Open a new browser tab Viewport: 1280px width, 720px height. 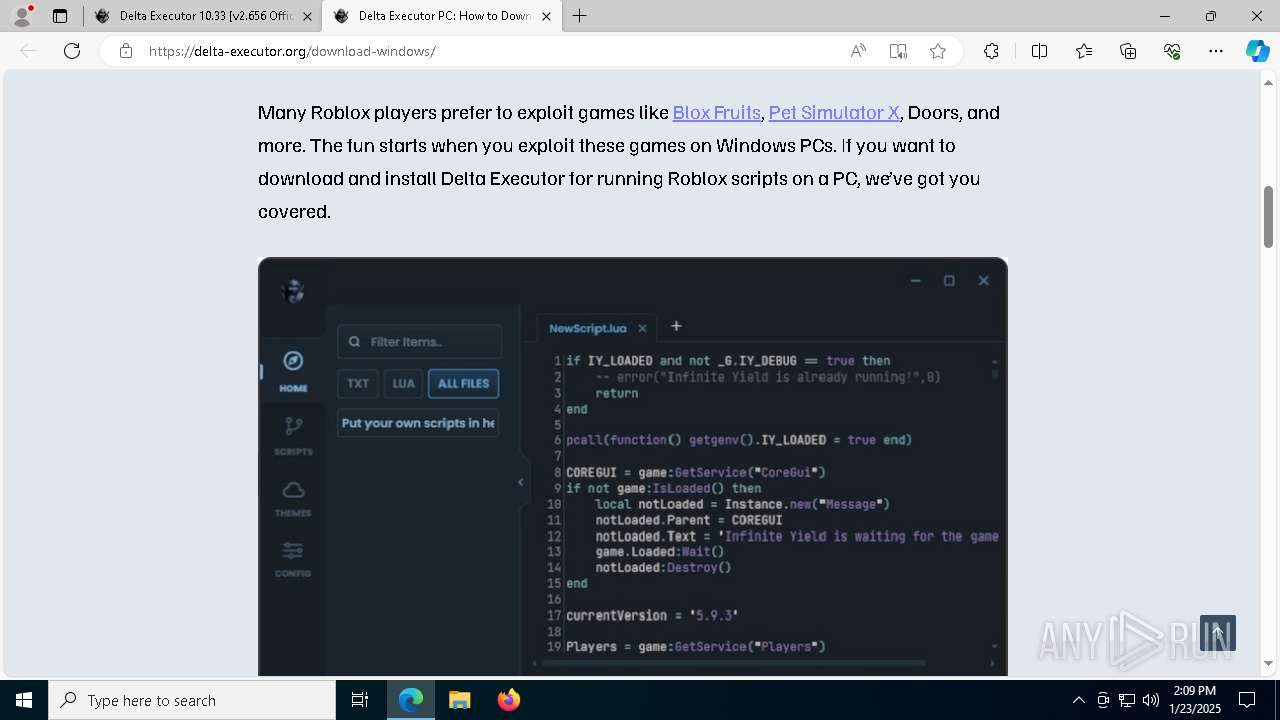[579, 16]
